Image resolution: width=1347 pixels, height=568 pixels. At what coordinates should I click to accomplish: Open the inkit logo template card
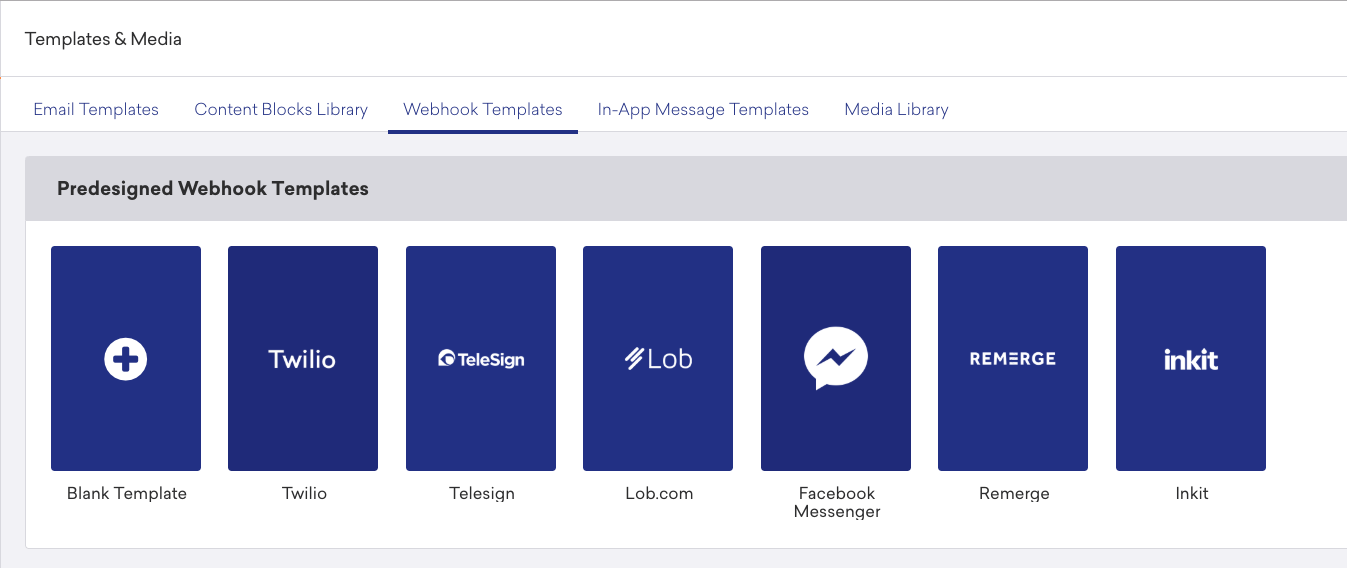(x=1191, y=358)
